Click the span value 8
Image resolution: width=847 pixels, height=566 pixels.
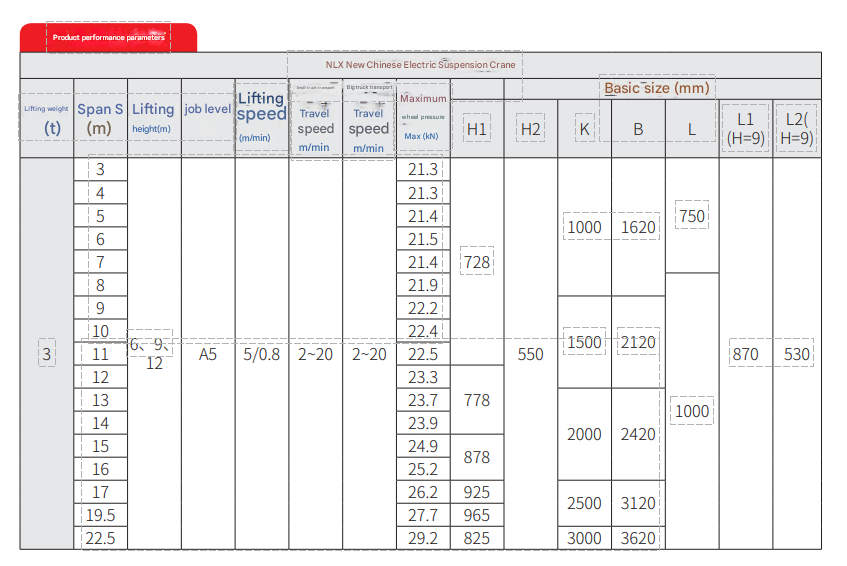click(x=100, y=285)
